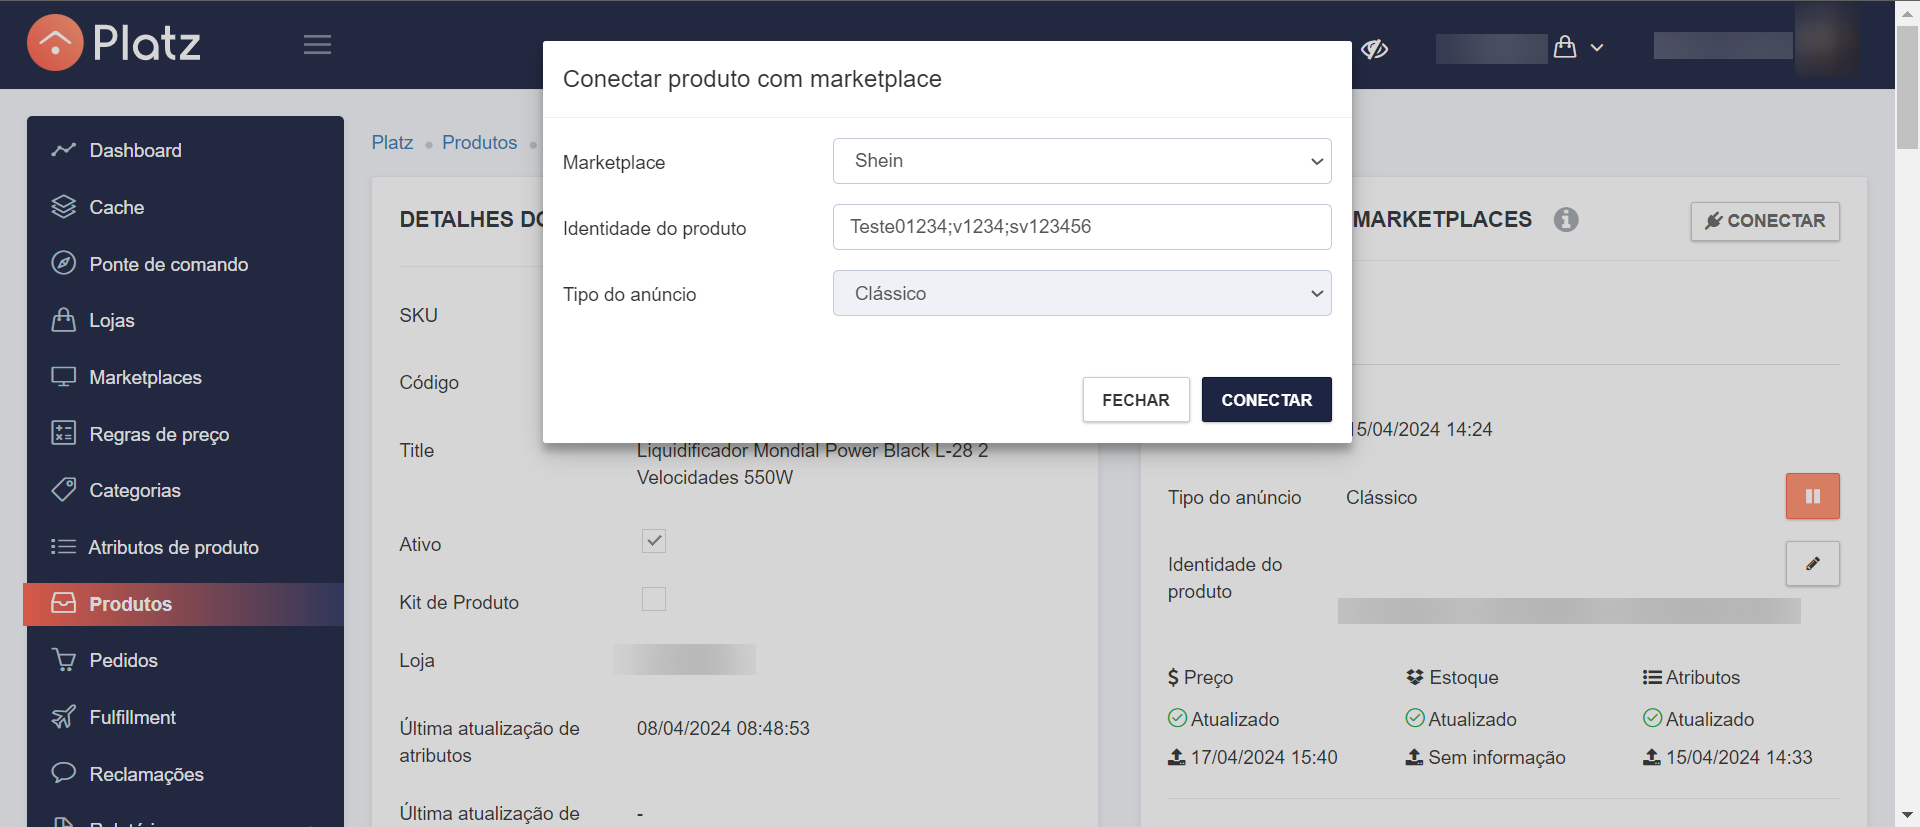Click the Platz logo icon
Viewport: 1920px width, 827px height.
click(x=55, y=43)
